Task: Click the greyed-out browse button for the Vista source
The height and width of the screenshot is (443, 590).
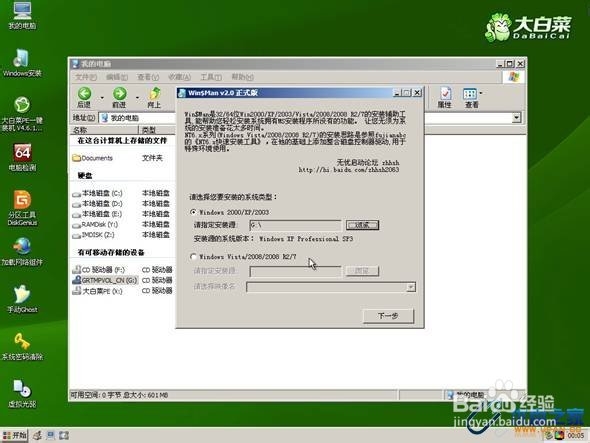Action: (362, 271)
